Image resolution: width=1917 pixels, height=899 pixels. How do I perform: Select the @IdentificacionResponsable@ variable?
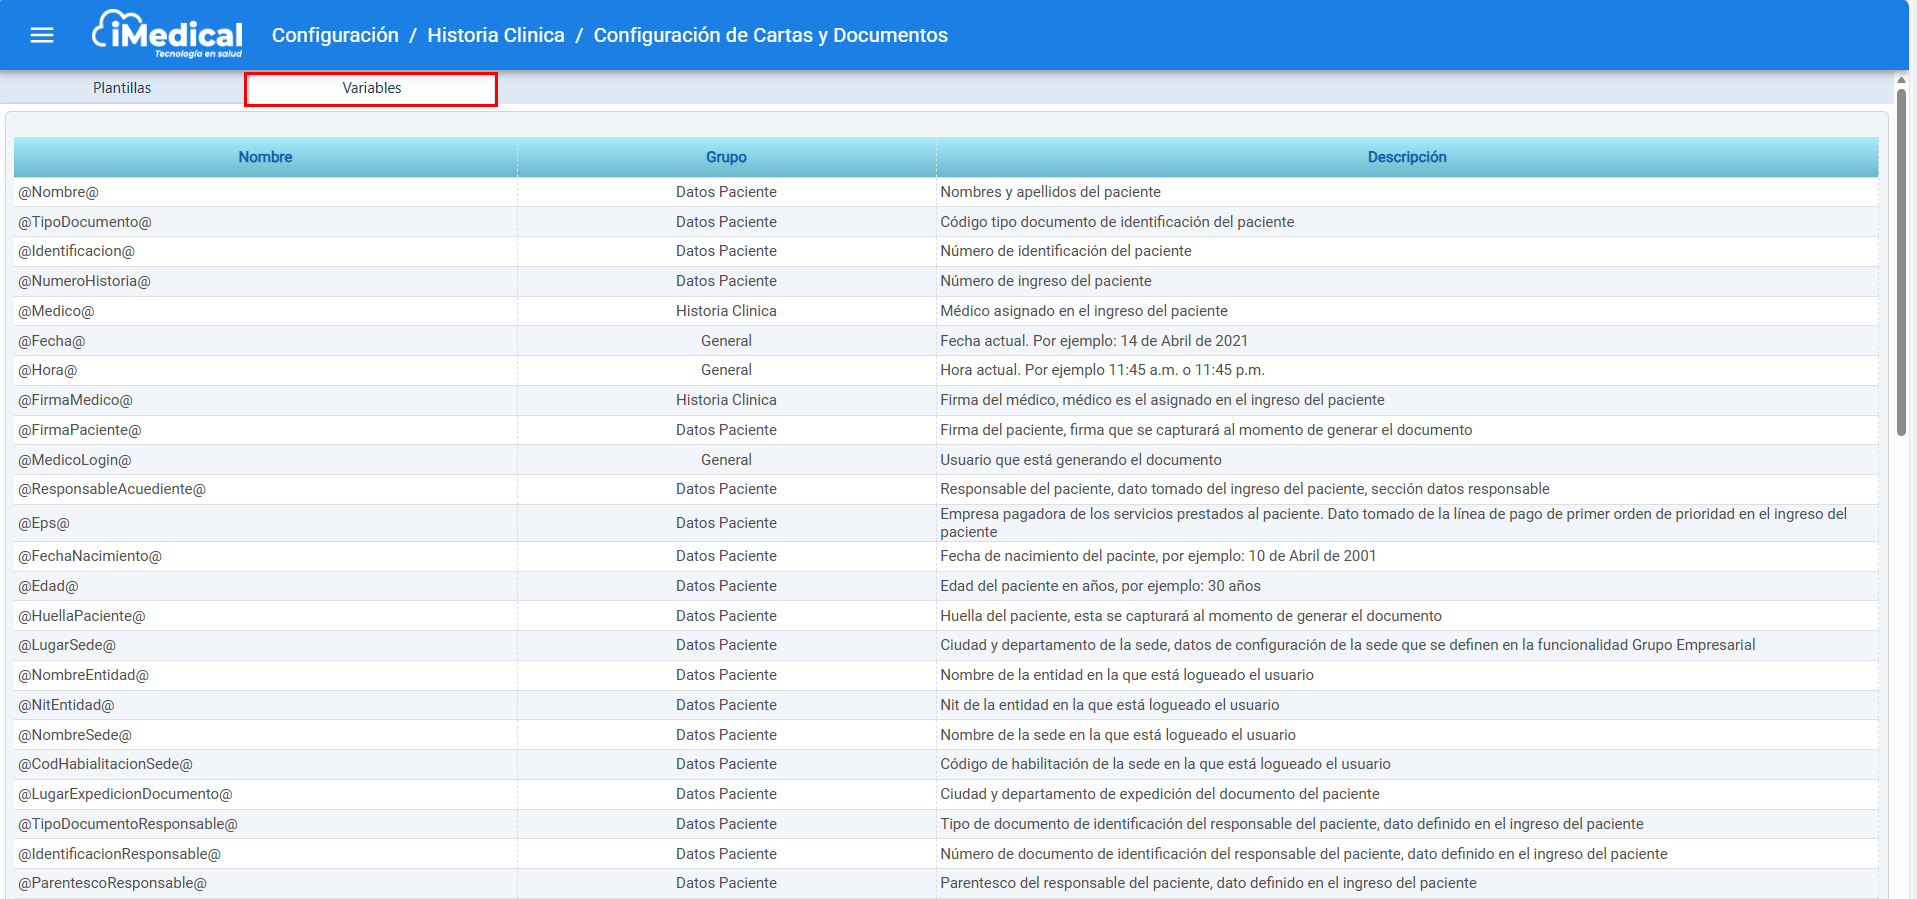[119, 854]
